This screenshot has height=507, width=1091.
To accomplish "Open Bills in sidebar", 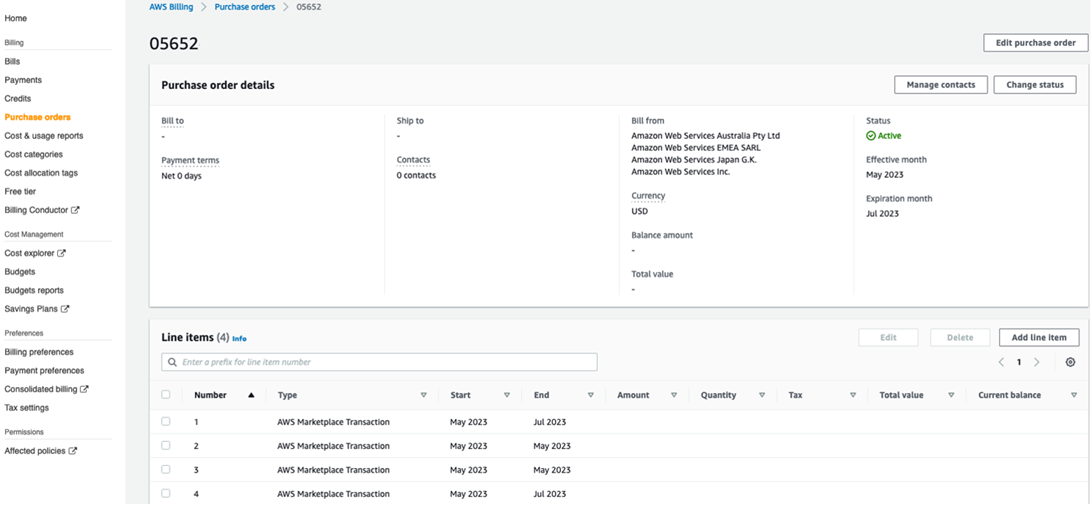I will coord(13,62).
